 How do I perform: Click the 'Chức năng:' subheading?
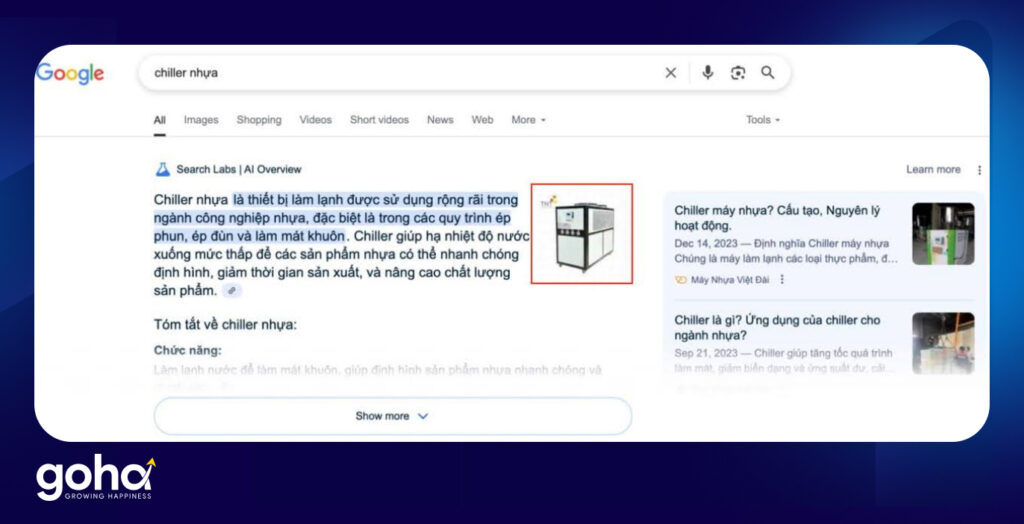[x=188, y=351]
